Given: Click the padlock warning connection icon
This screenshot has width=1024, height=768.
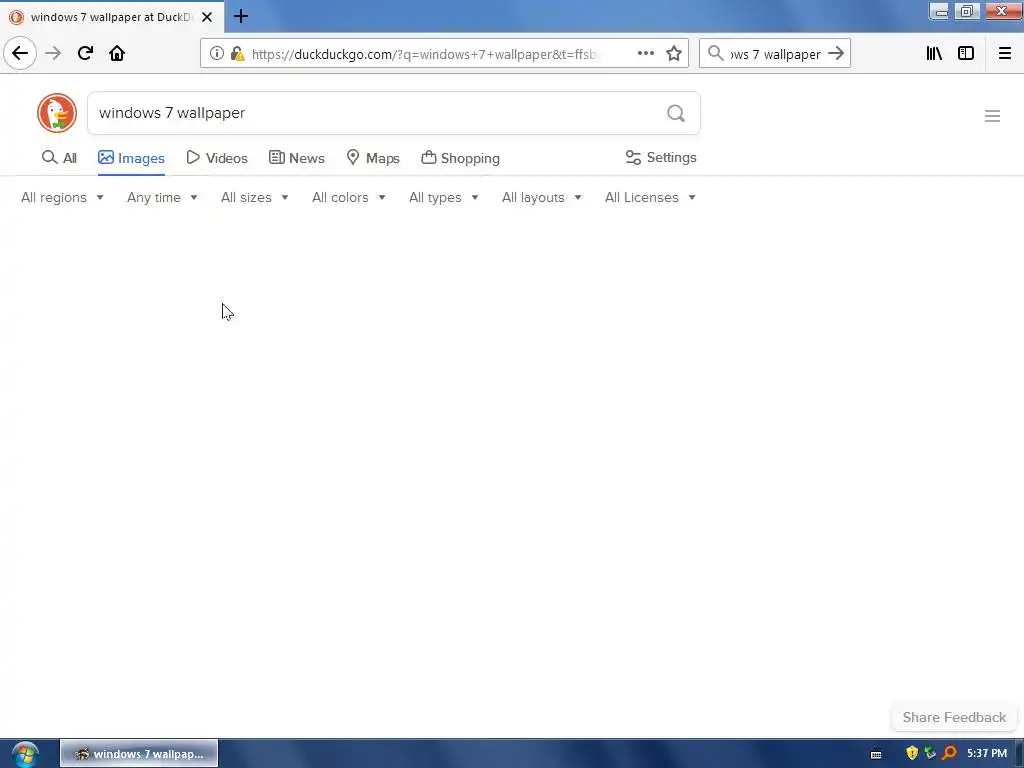Looking at the screenshot, I should click(x=238, y=54).
